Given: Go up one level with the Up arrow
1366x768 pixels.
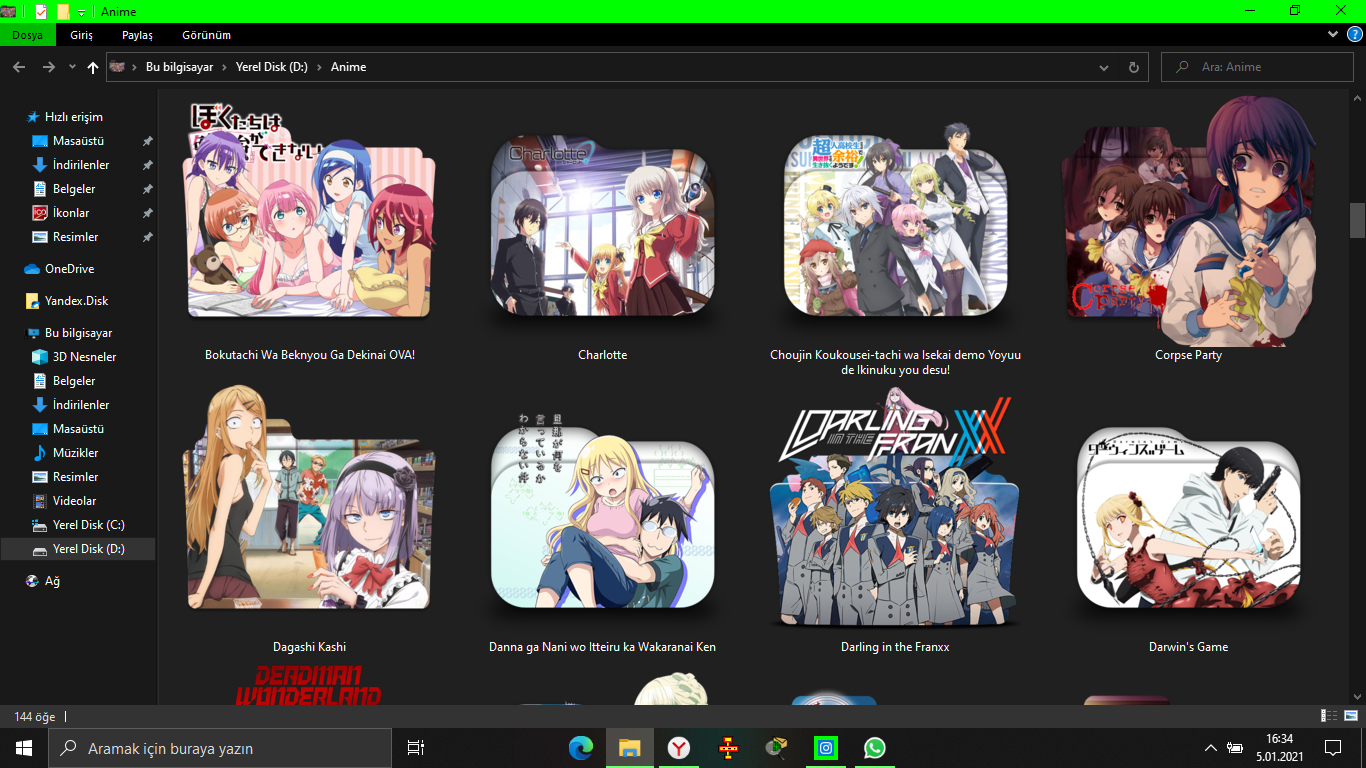Looking at the screenshot, I should point(93,67).
